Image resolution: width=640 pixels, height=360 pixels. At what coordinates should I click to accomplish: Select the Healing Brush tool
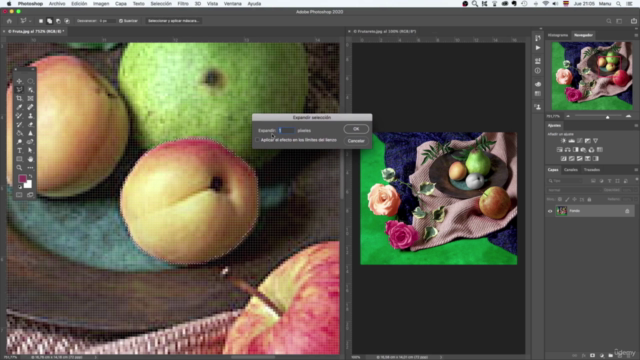coord(30,107)
